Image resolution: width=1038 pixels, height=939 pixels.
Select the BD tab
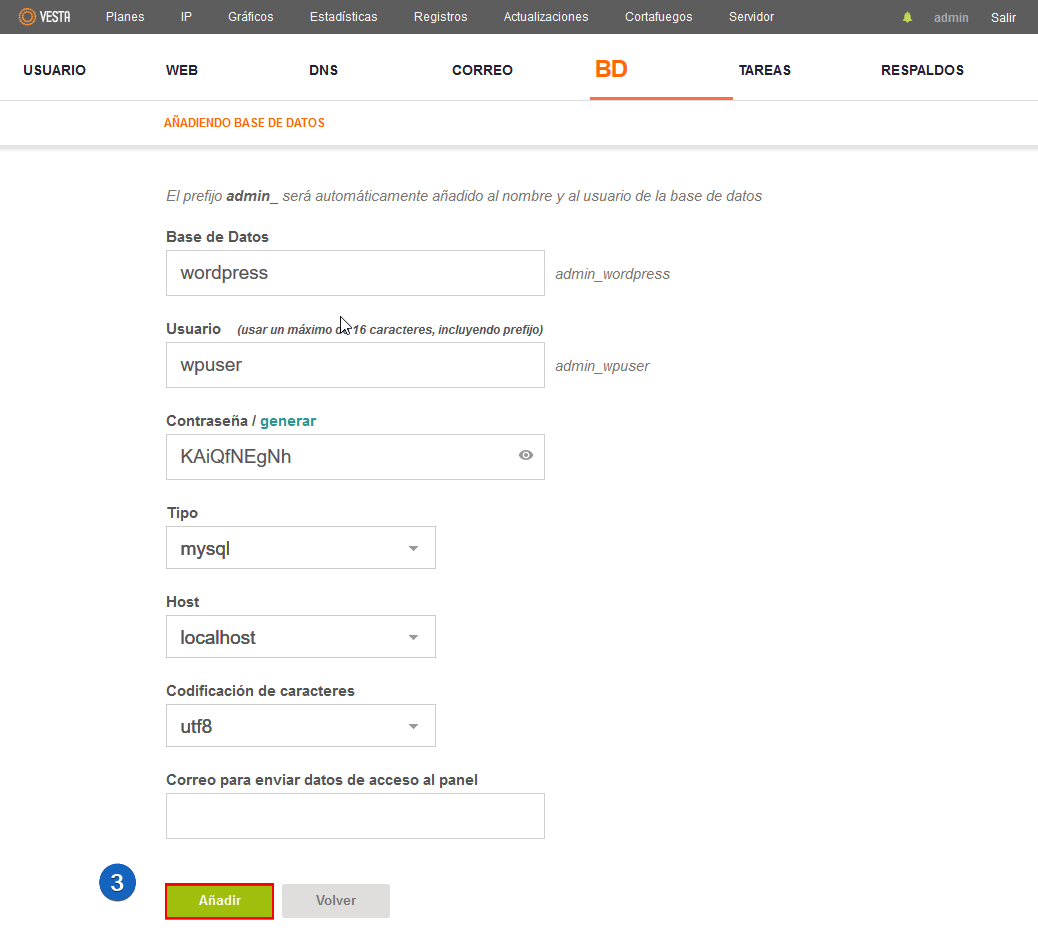pyautogui.click(x=611, y=69)
